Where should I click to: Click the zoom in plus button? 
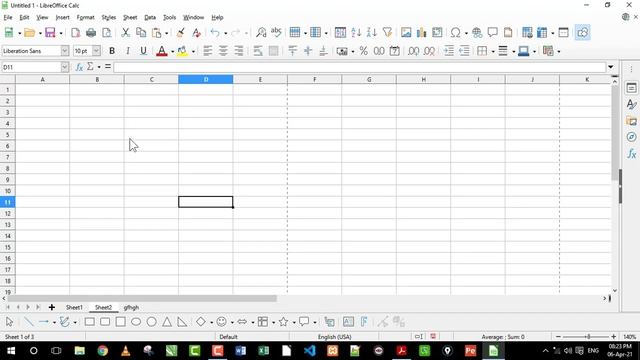pyautogui.click(x=613, y=337)
